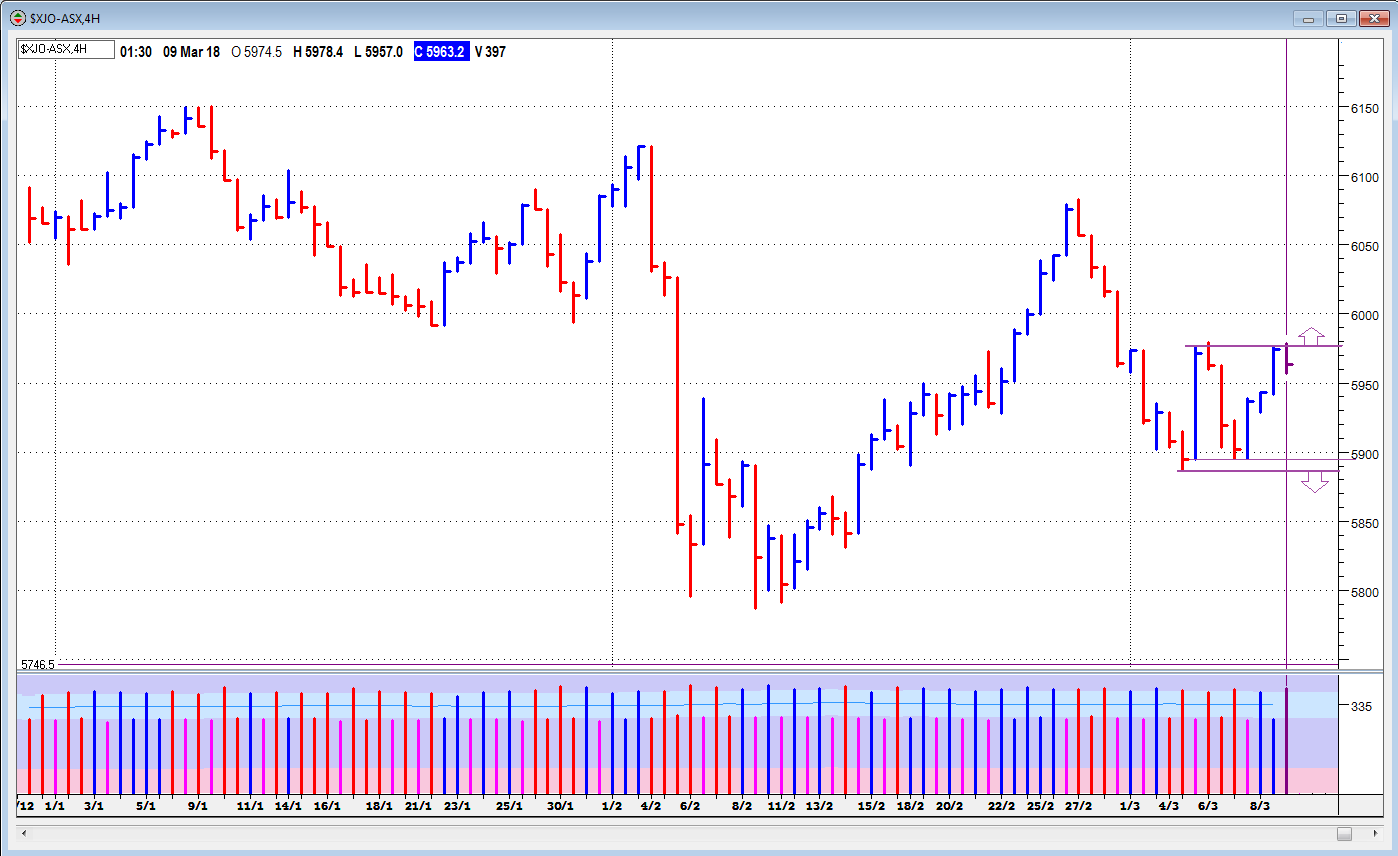The width and height of the screenshot is (1398, 856).
Task: Click the 13/2 date axis label
Action: (819, 805)
